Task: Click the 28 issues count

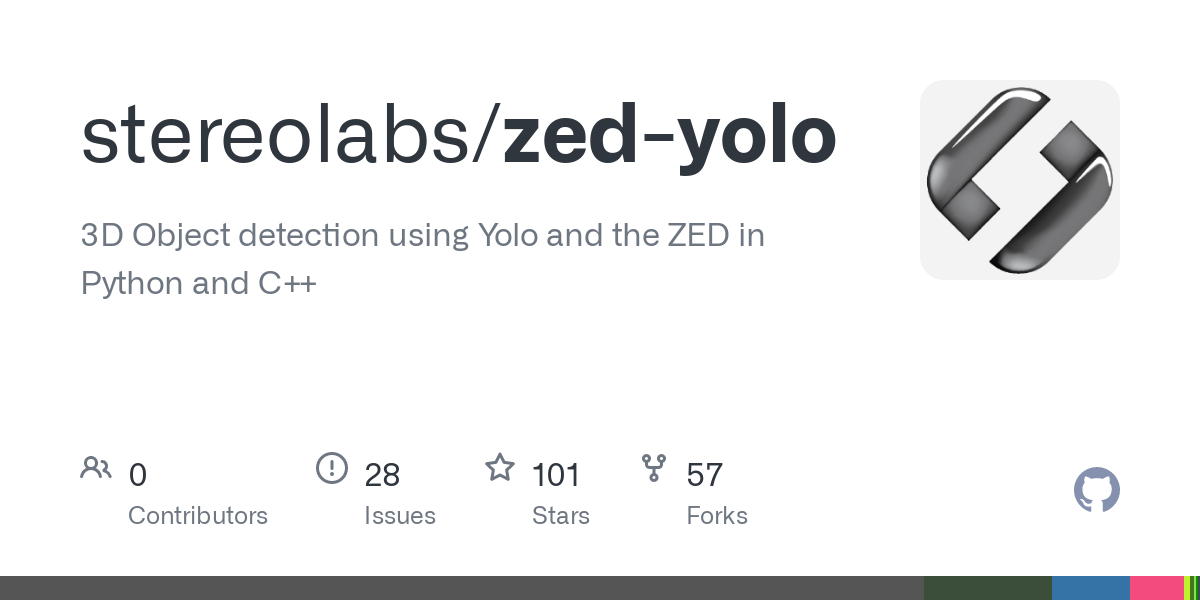Action: (382, 475)
